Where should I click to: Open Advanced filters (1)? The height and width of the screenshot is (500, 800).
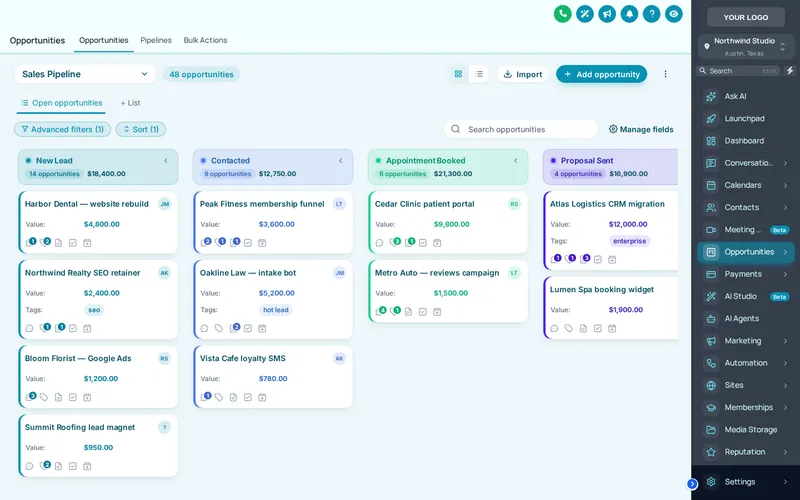coord(62,129)
